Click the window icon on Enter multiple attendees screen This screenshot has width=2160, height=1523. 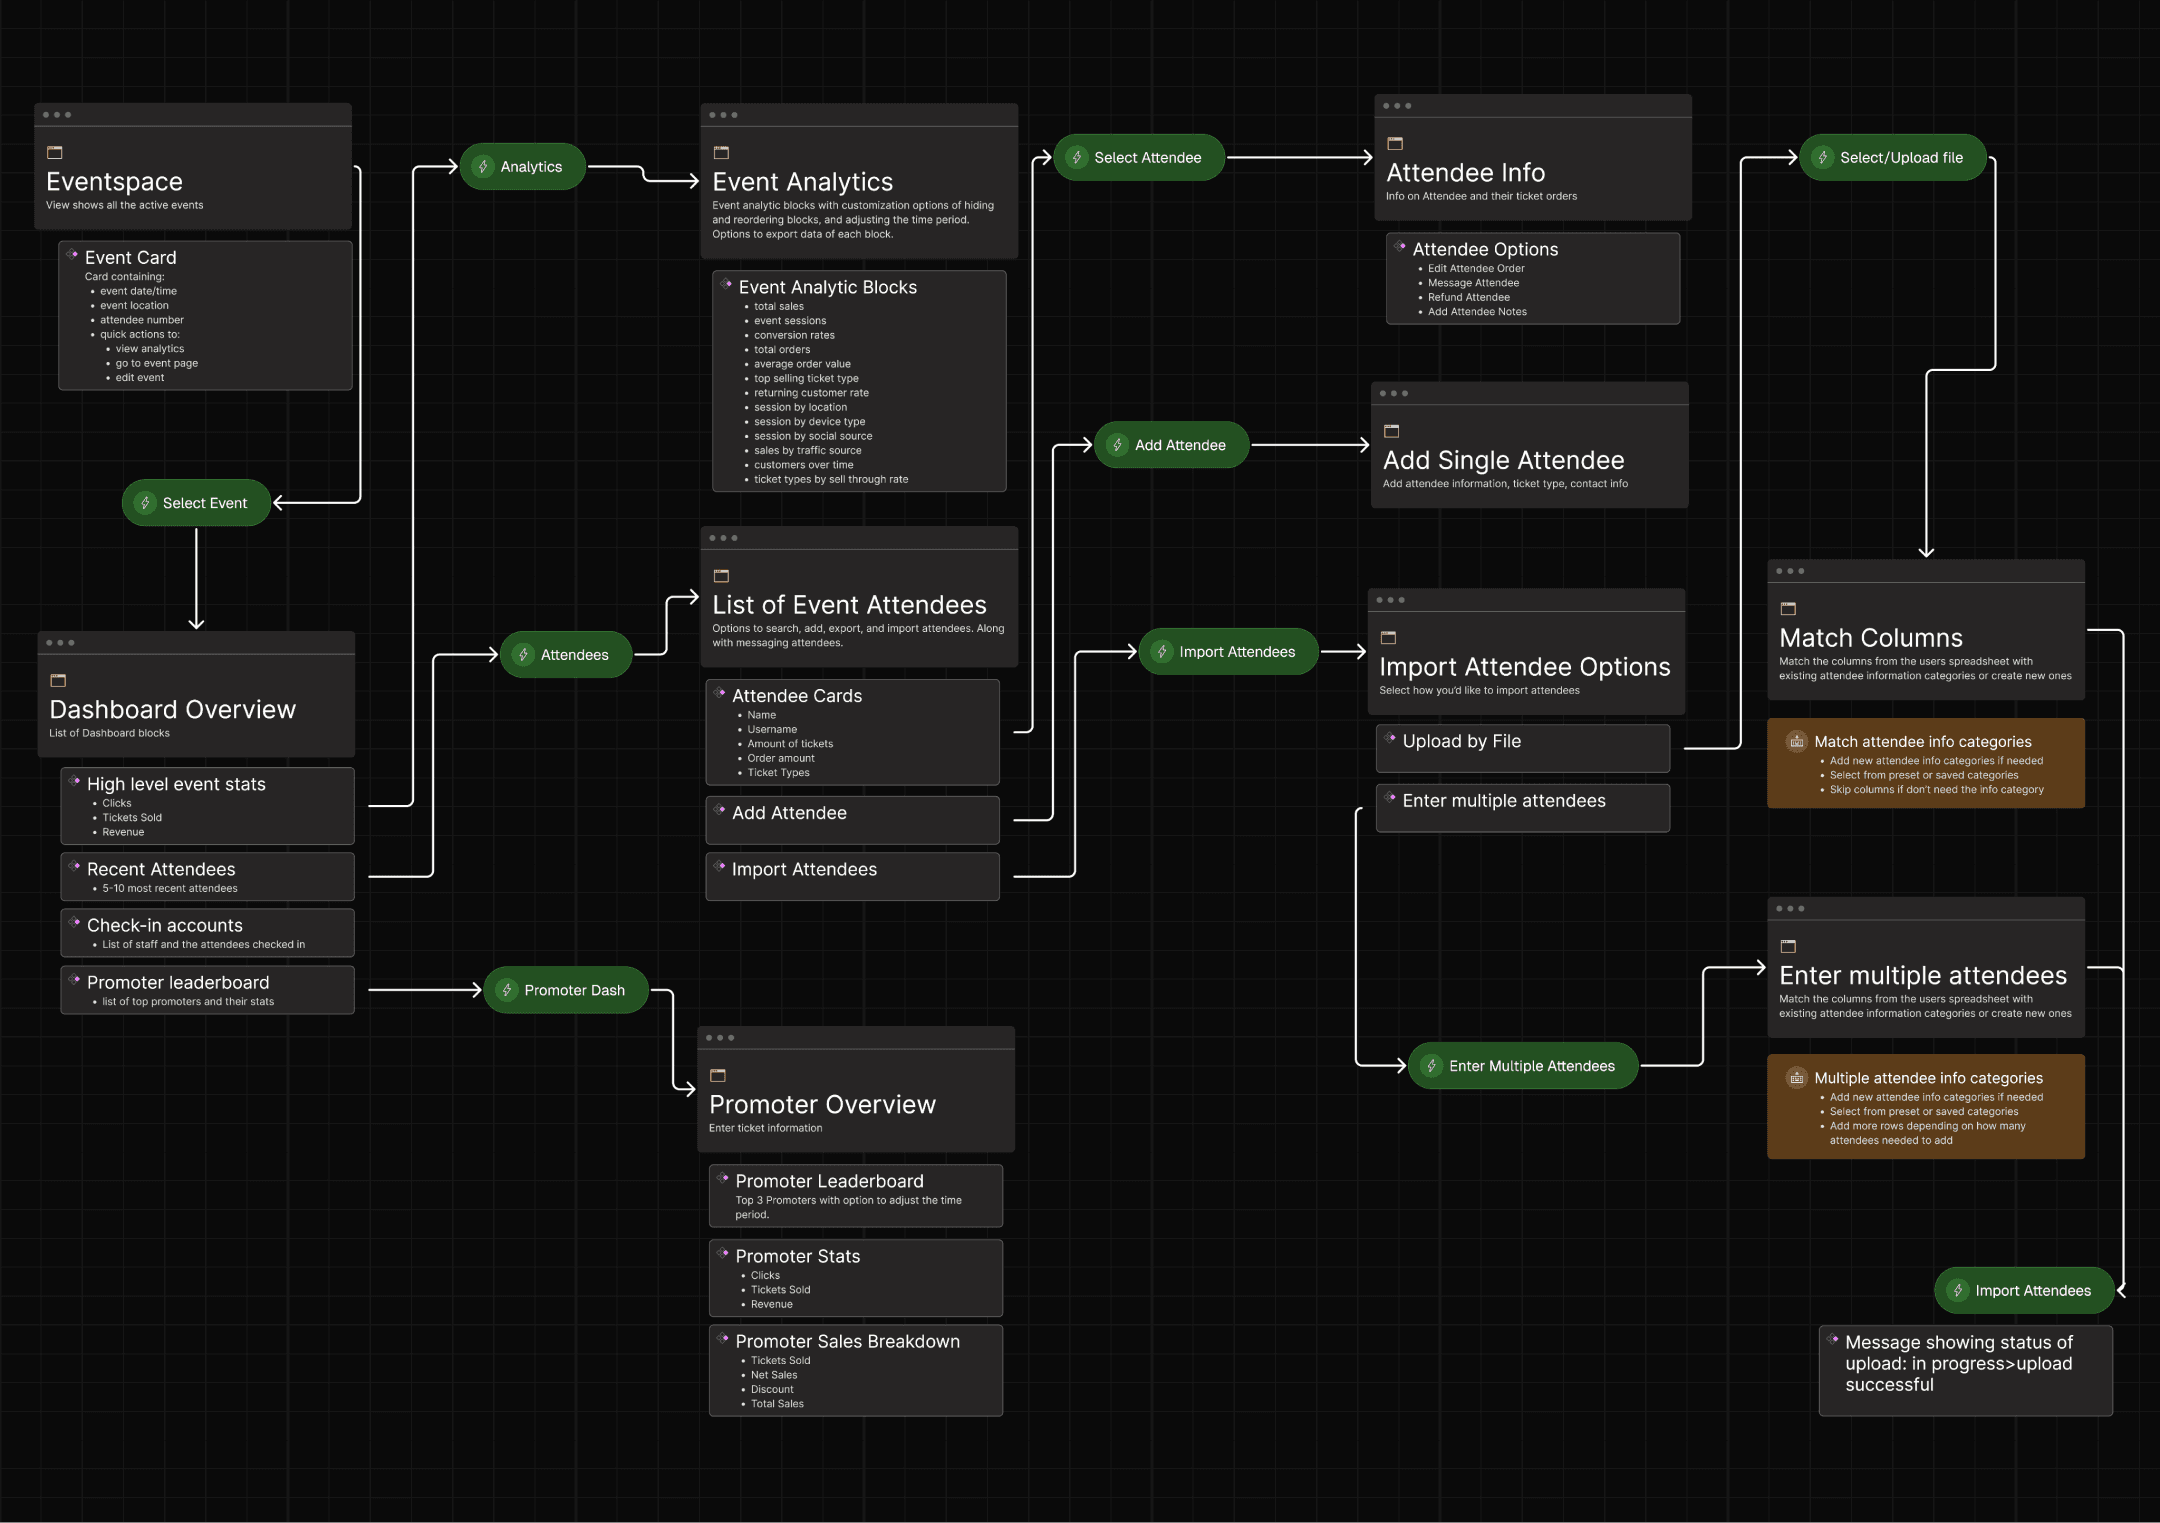[1789, 946]
